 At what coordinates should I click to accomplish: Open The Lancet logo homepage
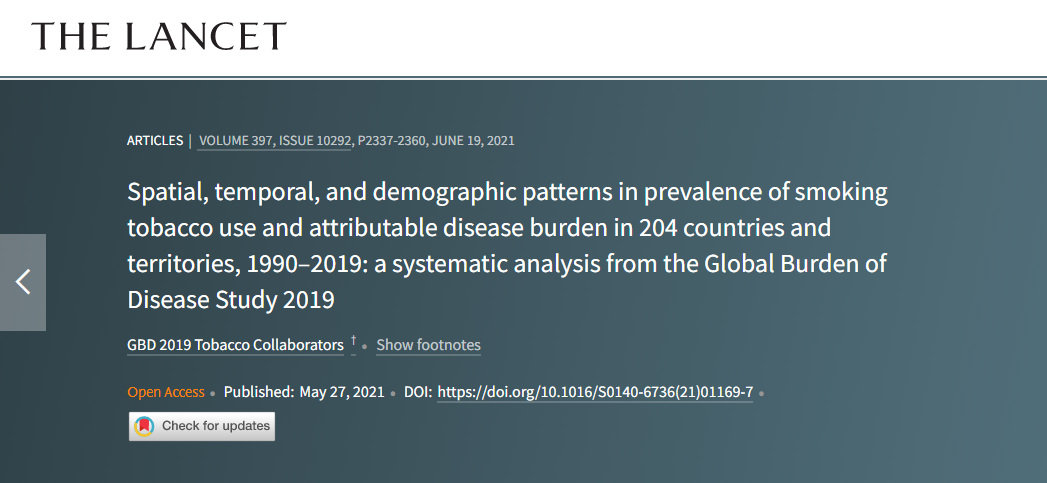[159, 36]
